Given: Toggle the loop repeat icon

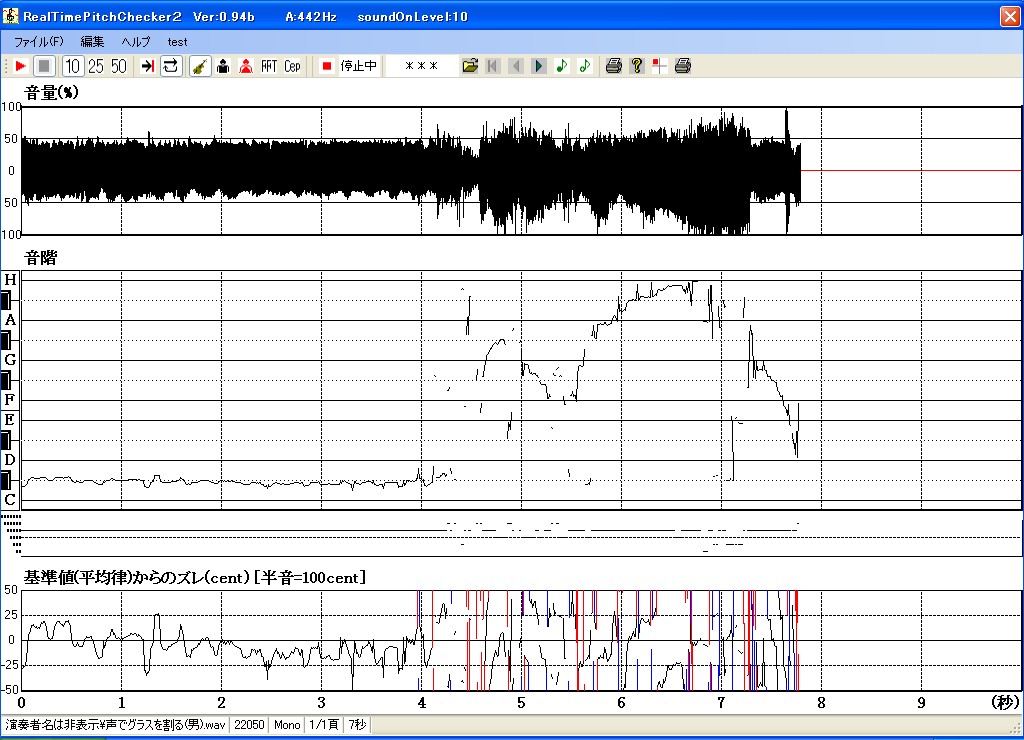Looking at the screenshot, I should click(170, 66).
